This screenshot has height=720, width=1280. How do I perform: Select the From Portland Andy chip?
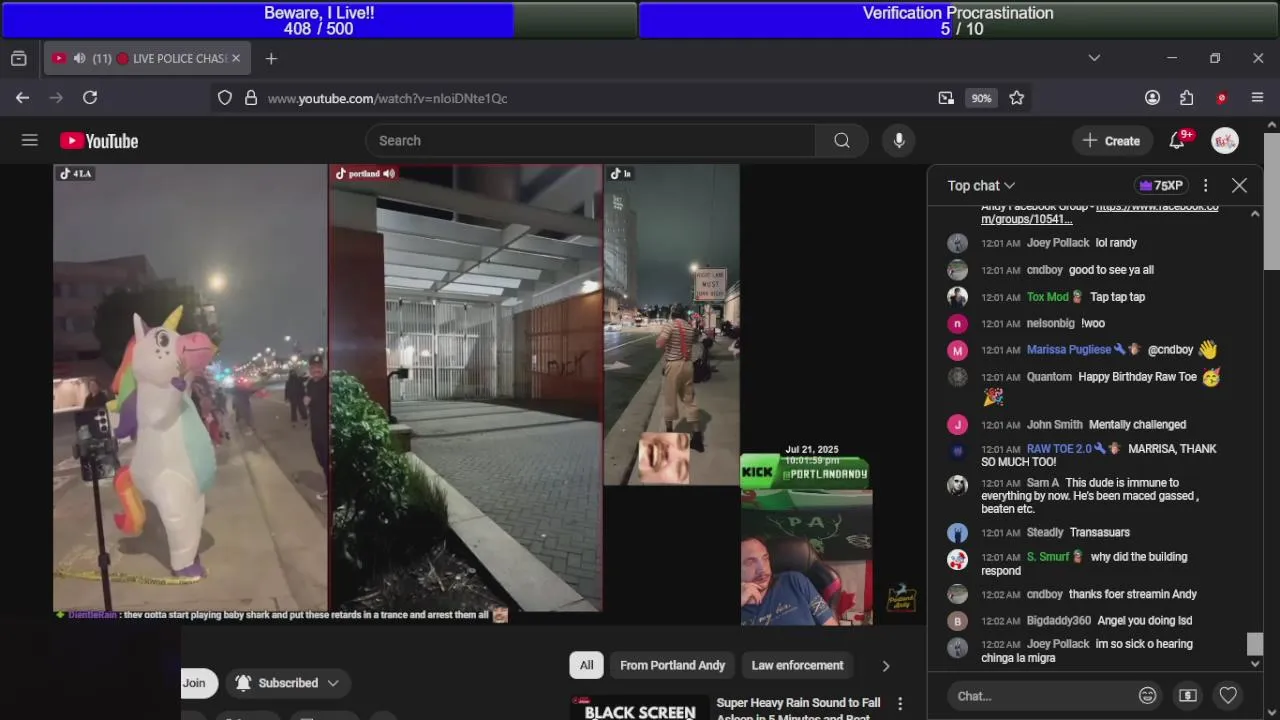point(672,665)
